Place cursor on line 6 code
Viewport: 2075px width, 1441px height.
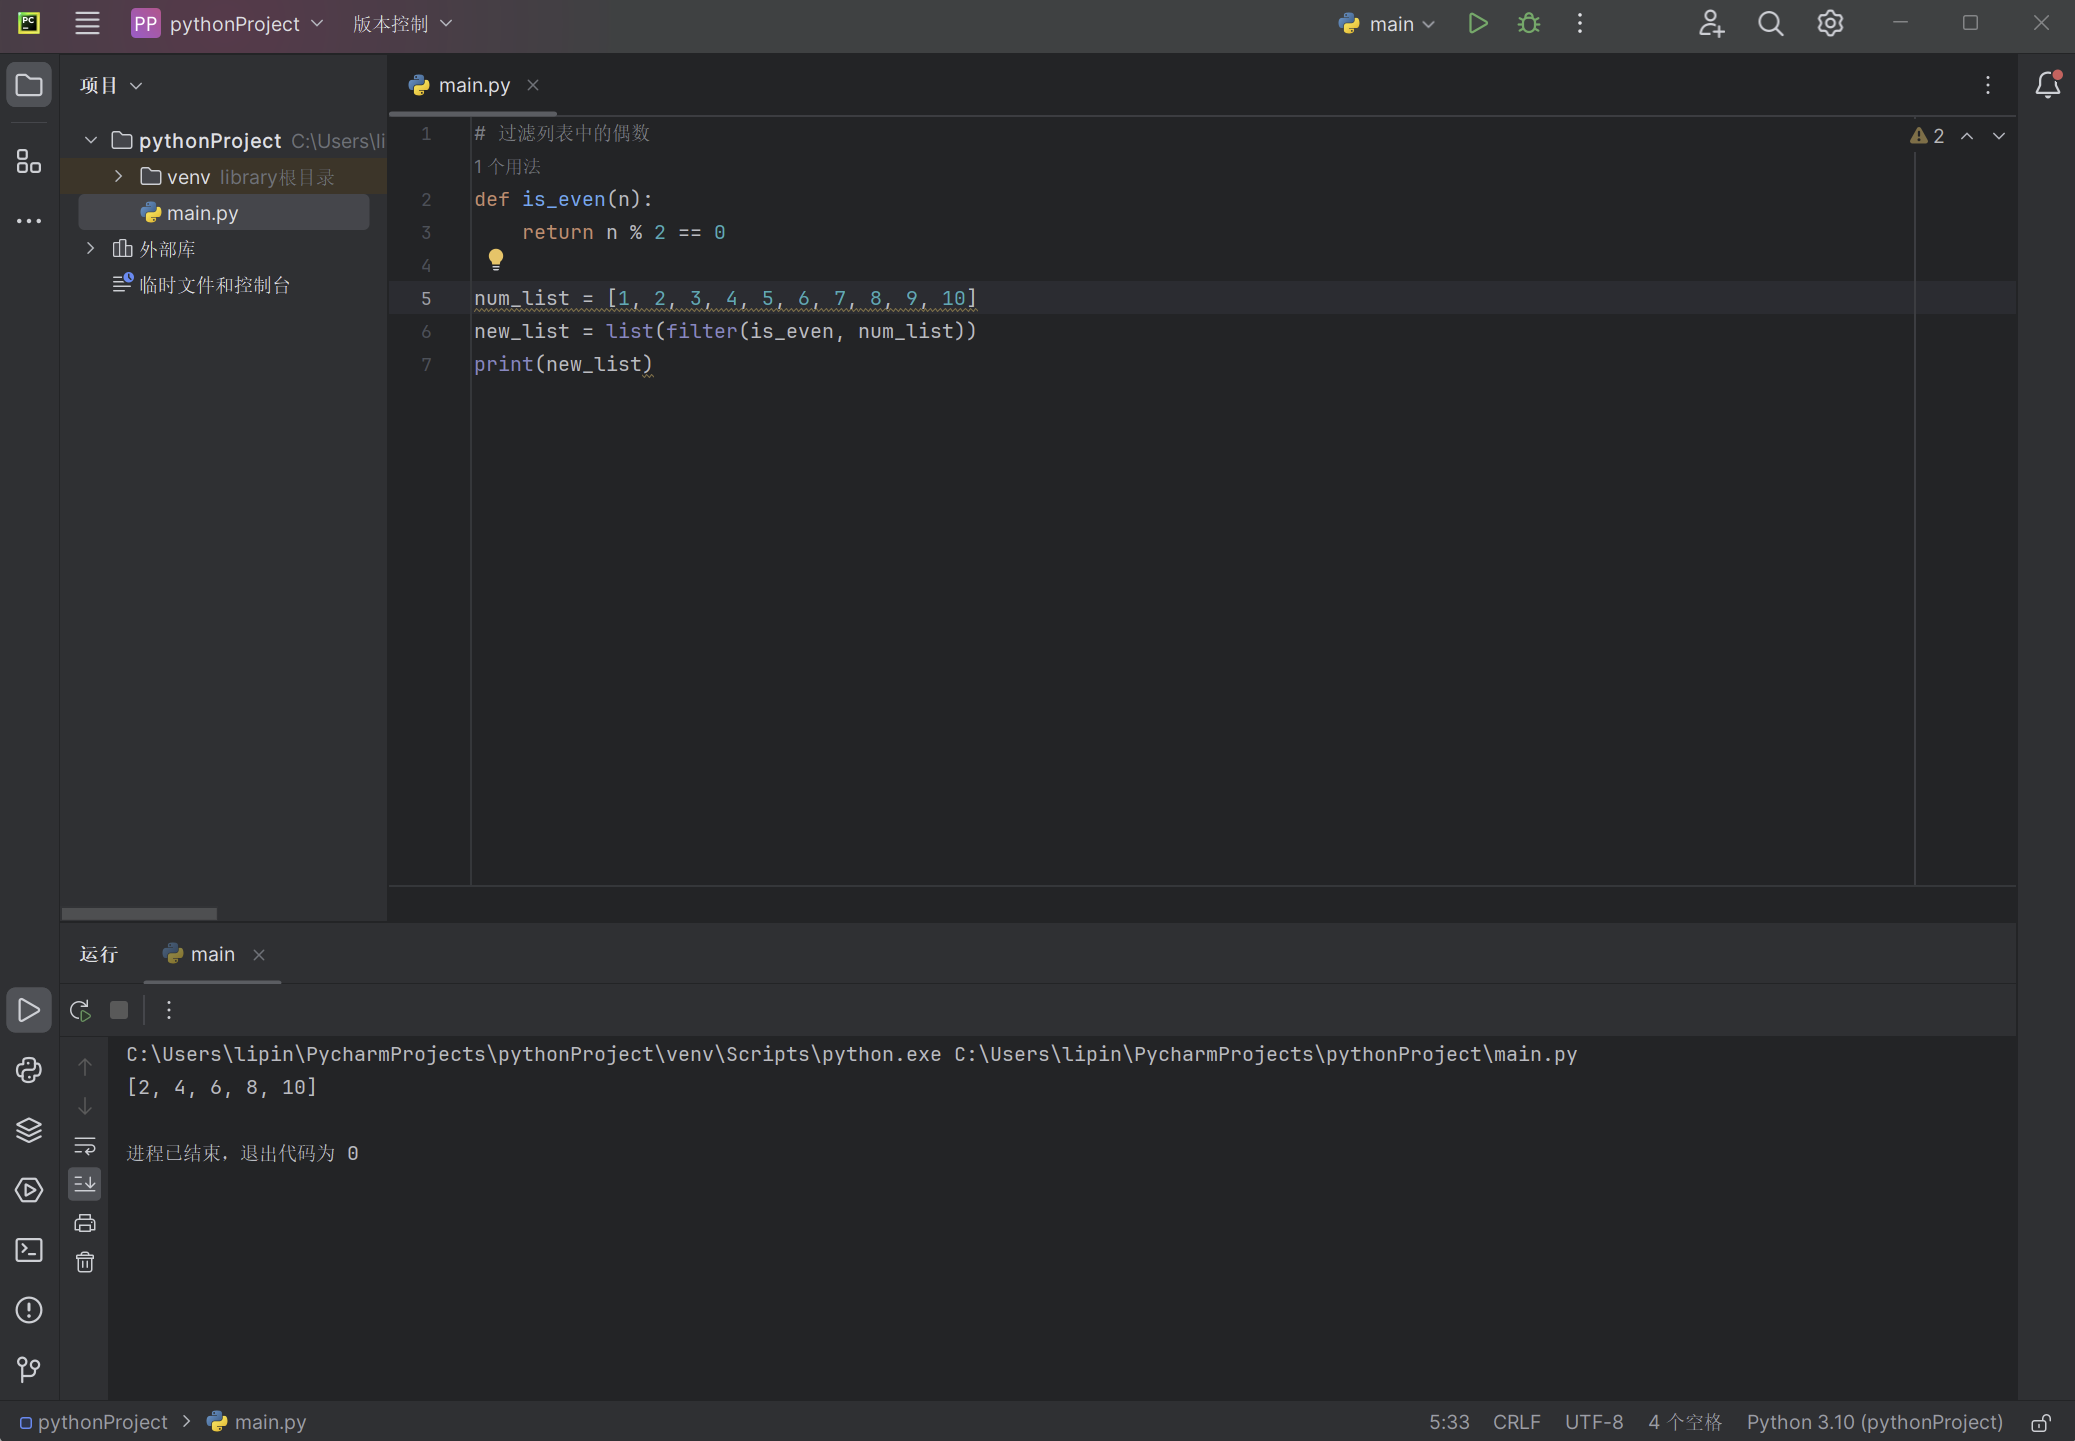coord(725,331)
